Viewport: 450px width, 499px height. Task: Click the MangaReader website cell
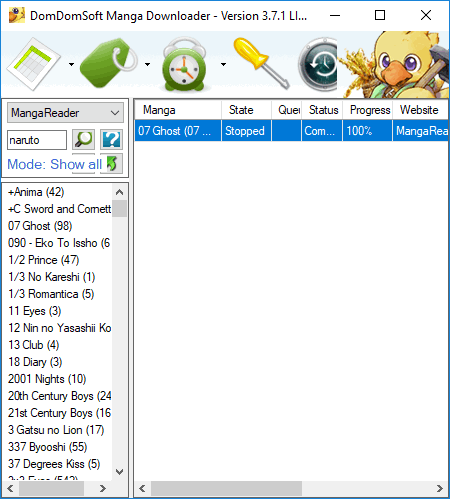421,131
